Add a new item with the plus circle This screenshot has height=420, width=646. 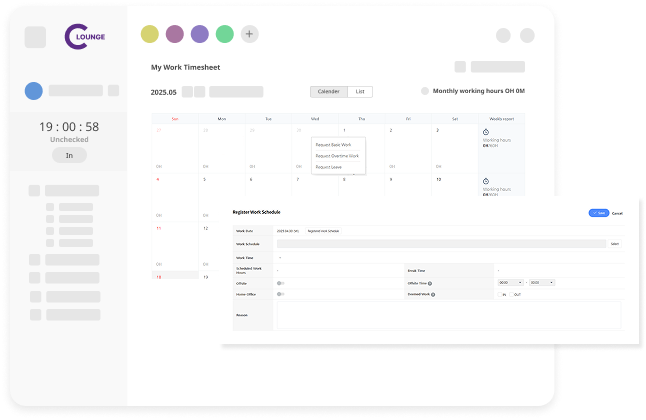click(249, 34)
